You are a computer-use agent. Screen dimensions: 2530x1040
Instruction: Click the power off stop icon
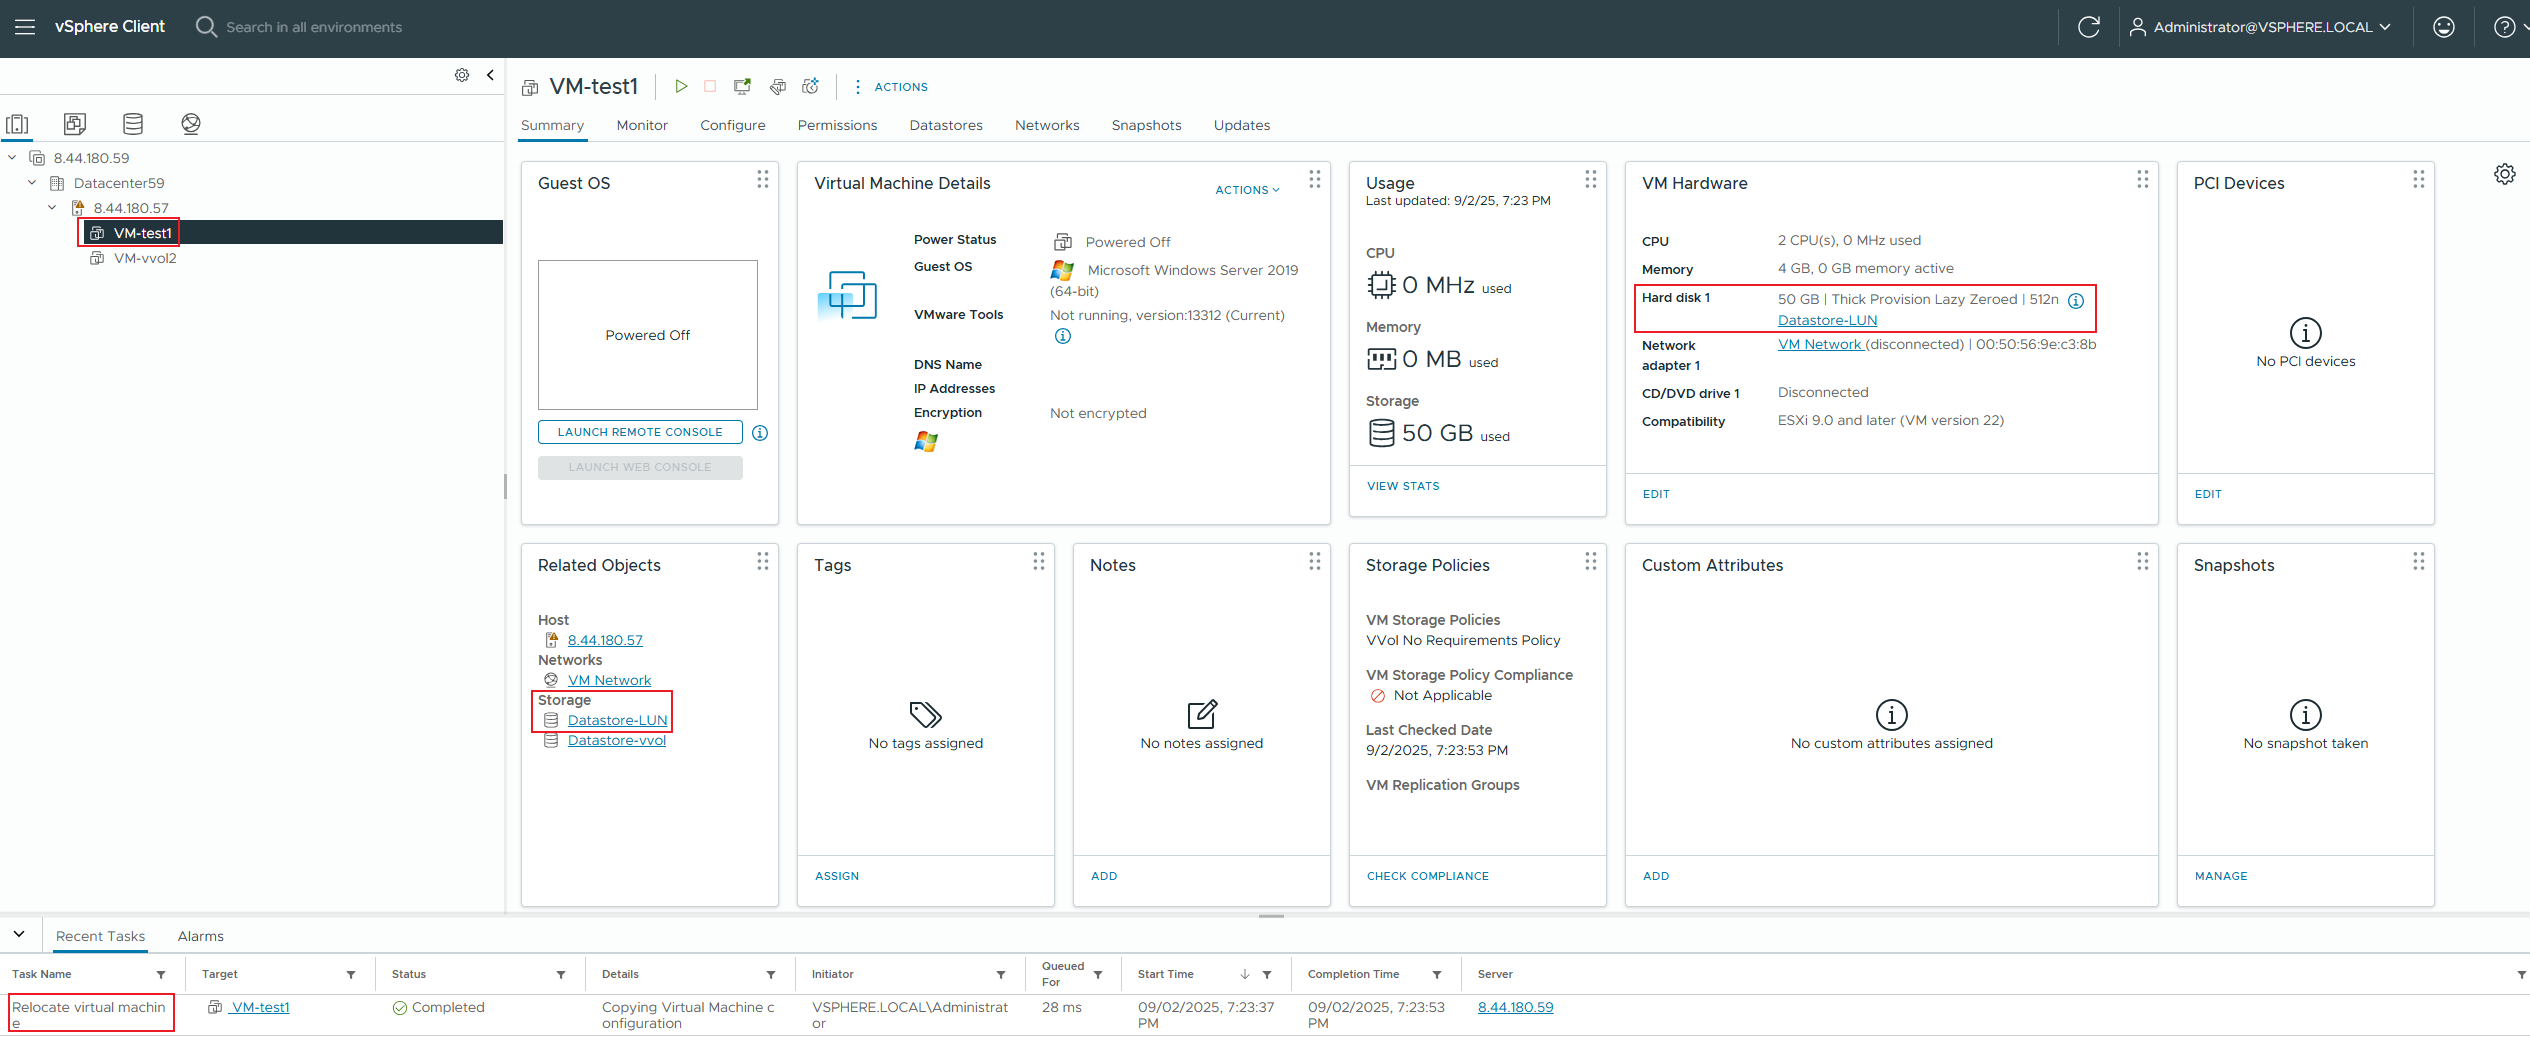pyautogui.click(x=710, y=87)
